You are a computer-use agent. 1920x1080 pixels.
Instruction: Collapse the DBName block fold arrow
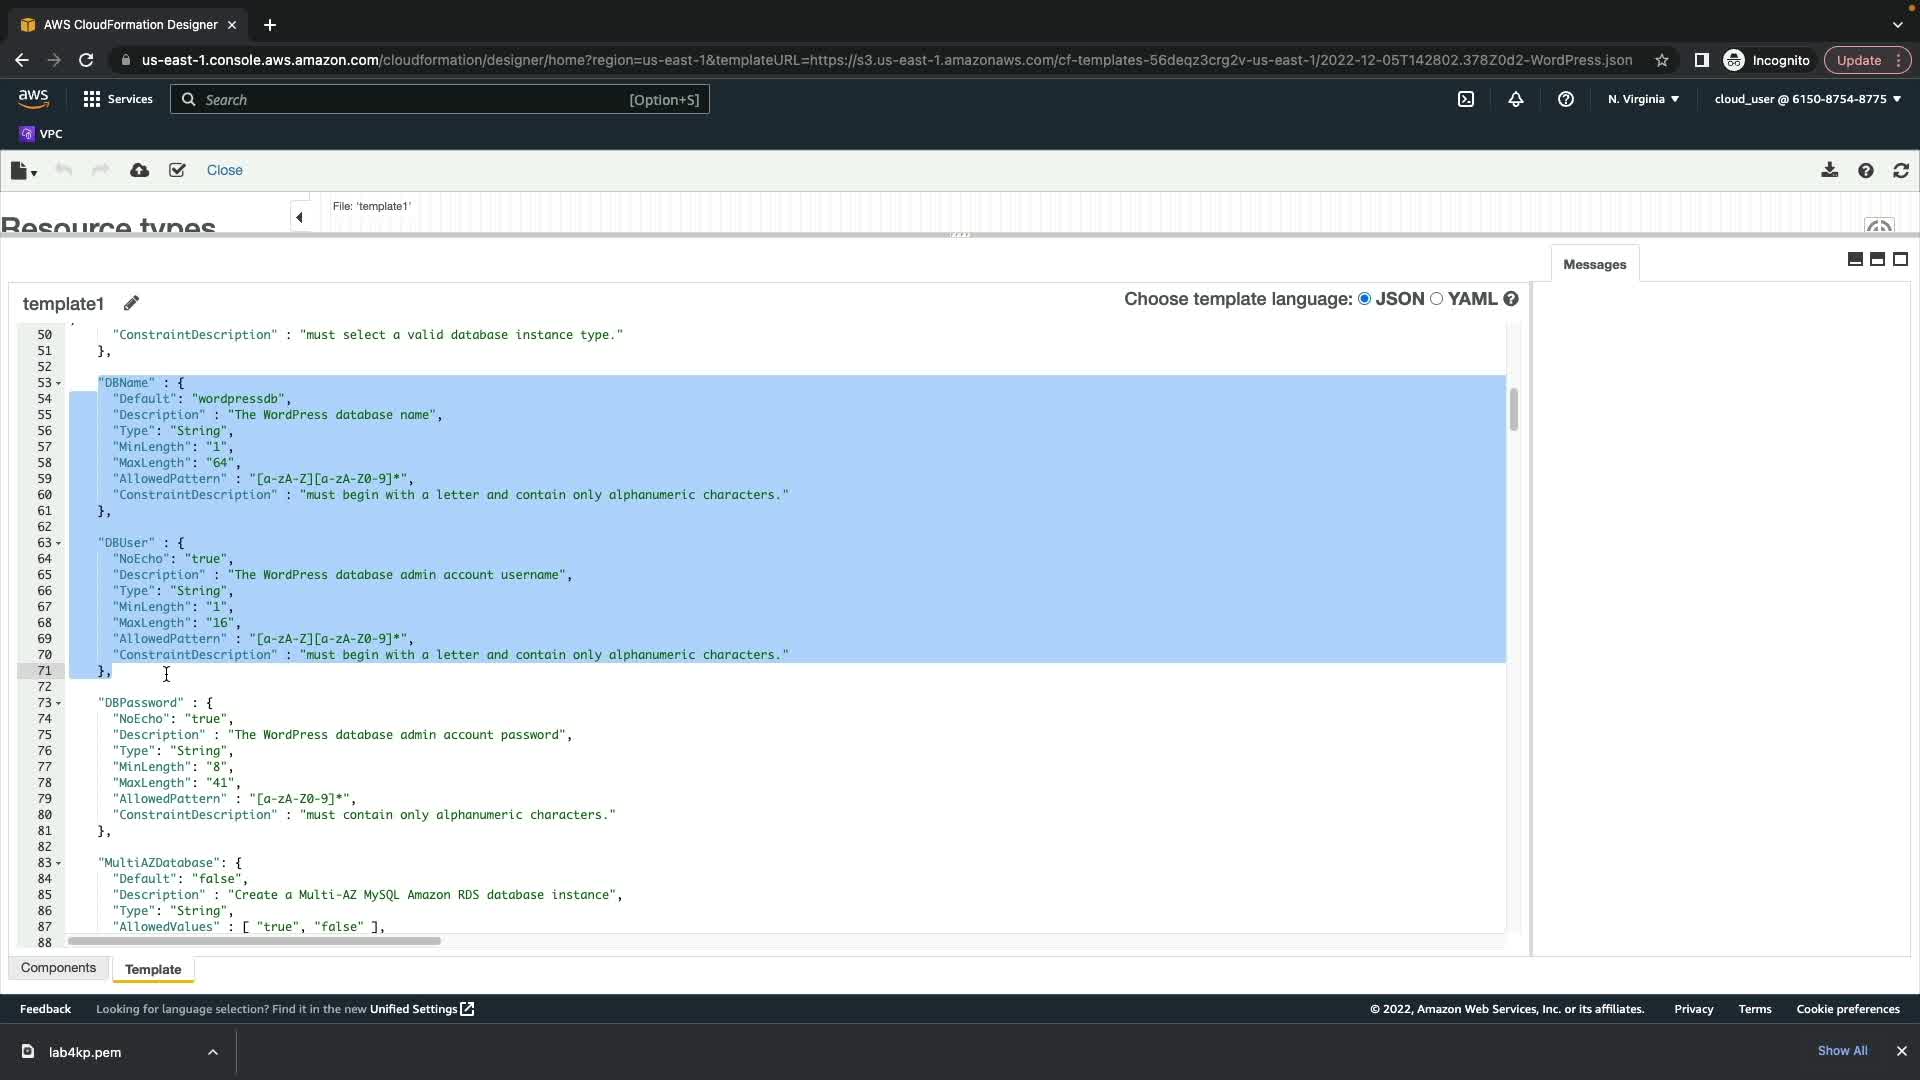coord(58,384)
